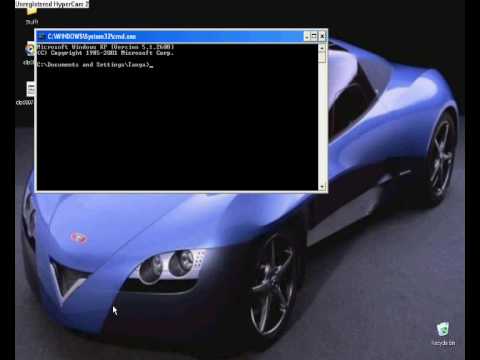Click the Microsoft Windows XP version line

tap(105, 47)
